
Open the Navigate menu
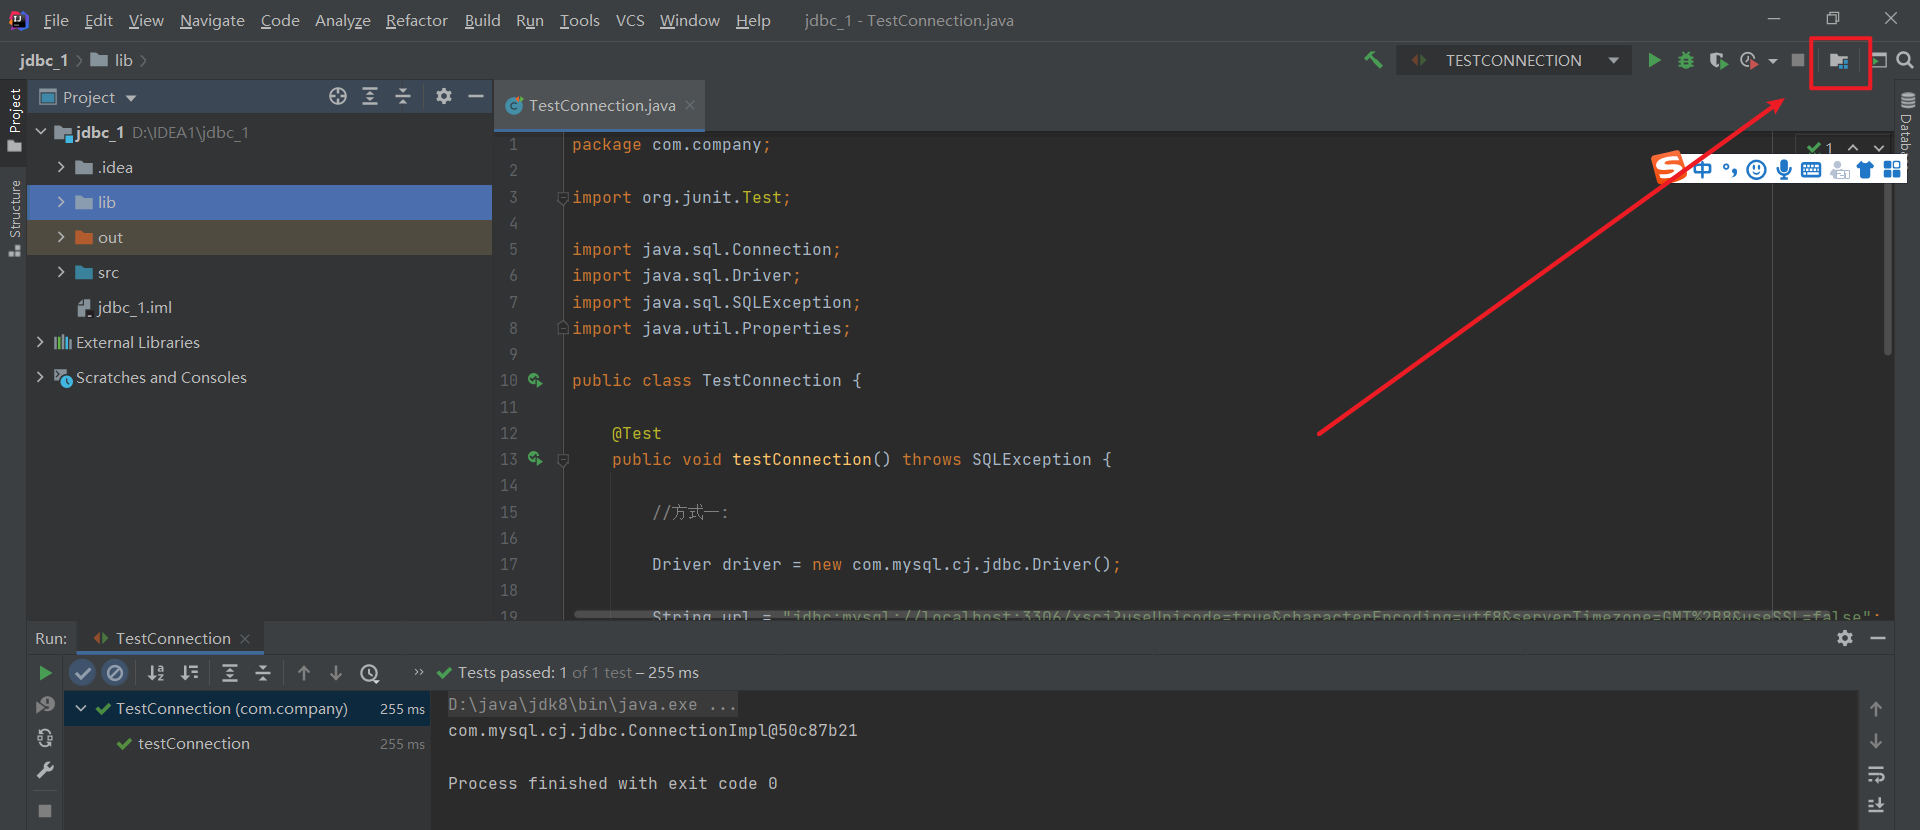pos(212,20)
